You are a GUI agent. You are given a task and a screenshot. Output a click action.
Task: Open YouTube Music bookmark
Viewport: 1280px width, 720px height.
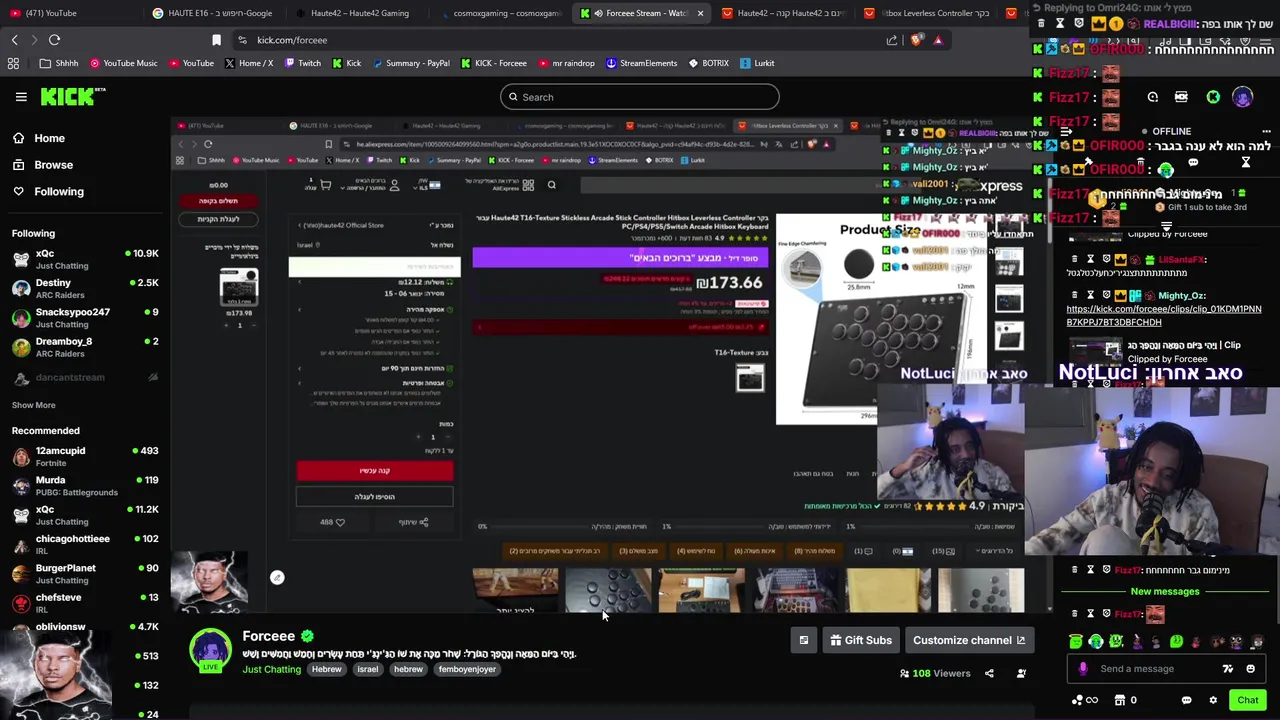123,63
